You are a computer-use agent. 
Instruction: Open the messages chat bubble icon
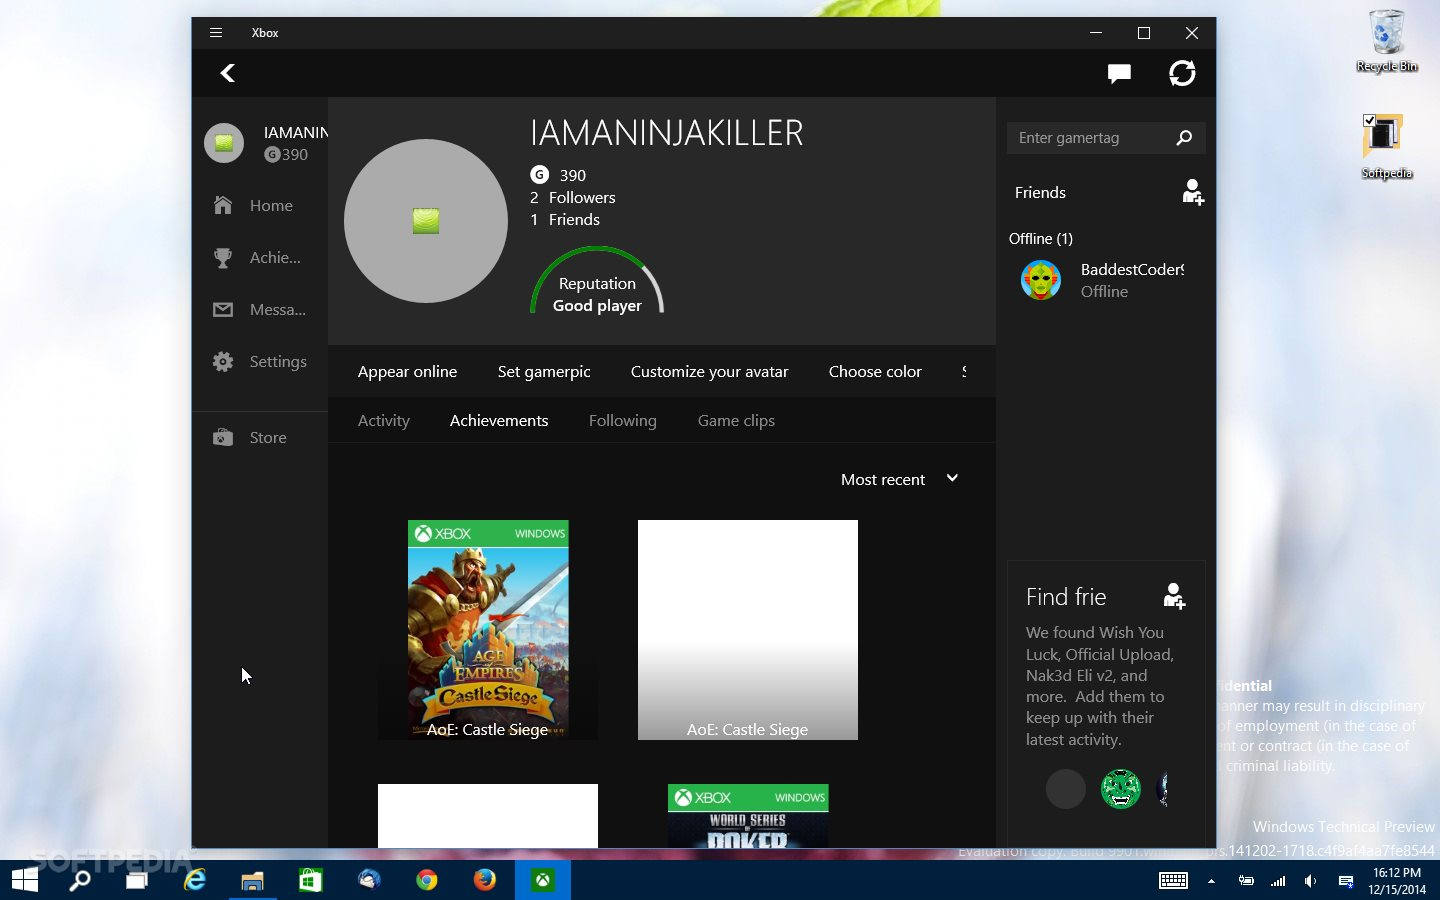(1119, 73)
